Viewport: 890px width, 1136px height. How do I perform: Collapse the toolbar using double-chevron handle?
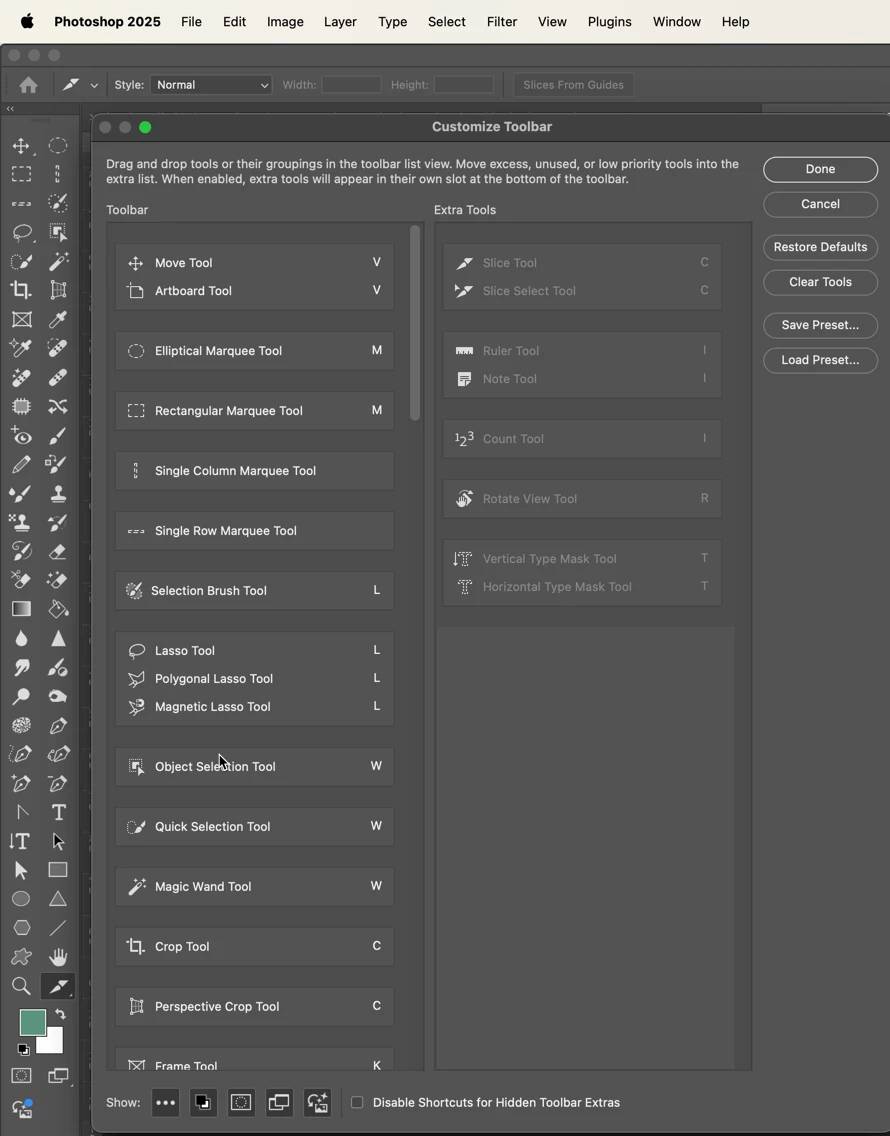click(10, 109)
